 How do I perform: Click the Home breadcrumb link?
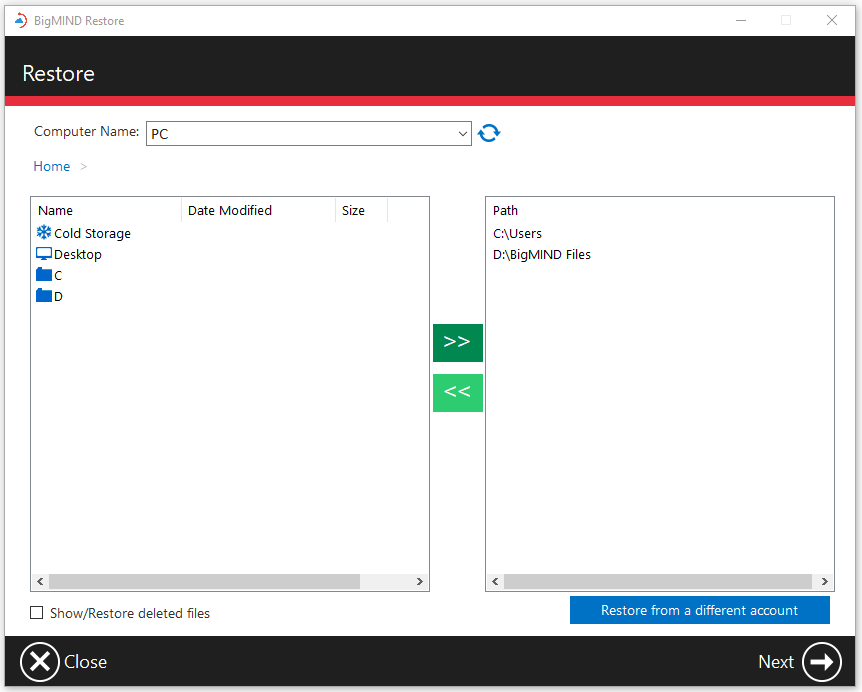tap(51, 166)
